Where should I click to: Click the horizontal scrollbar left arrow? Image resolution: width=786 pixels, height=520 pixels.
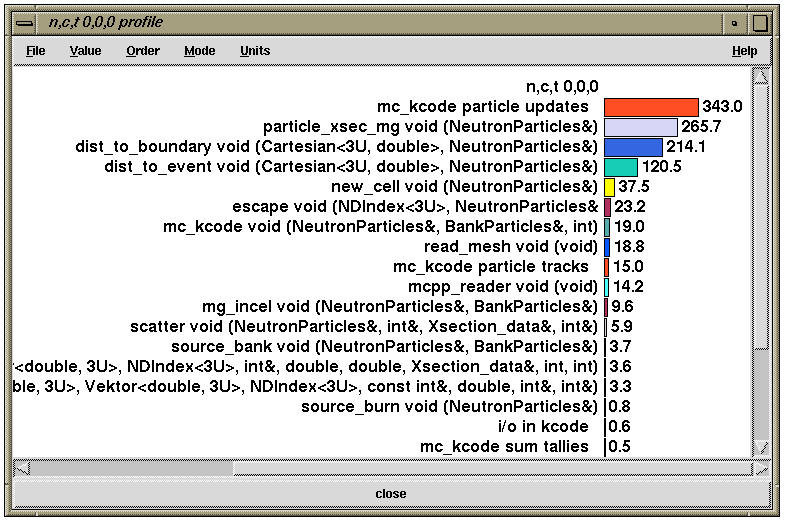(22, 467)
